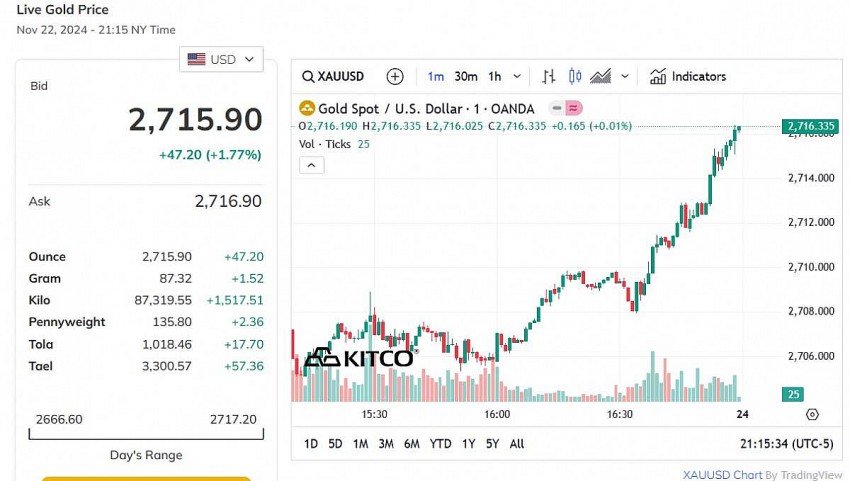Image resolution: width=850 pixels, height=481 pixels.
Task: Select the candlestick chart style icon
Action: click(x=575, y=77)
